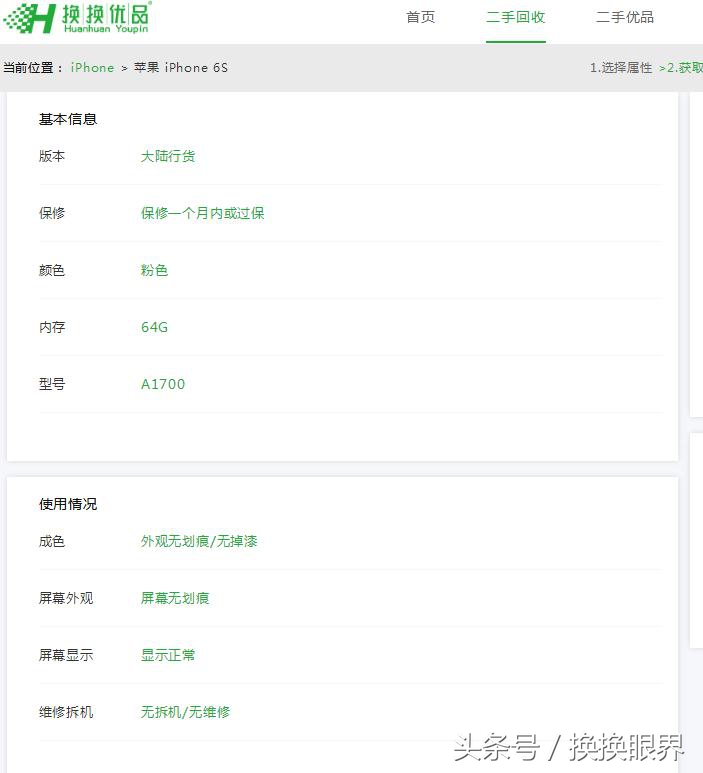
Task: Click the 苹果 iPhone 6S breadcrumb
Action: pyautogui.click(x=181, y=68)
